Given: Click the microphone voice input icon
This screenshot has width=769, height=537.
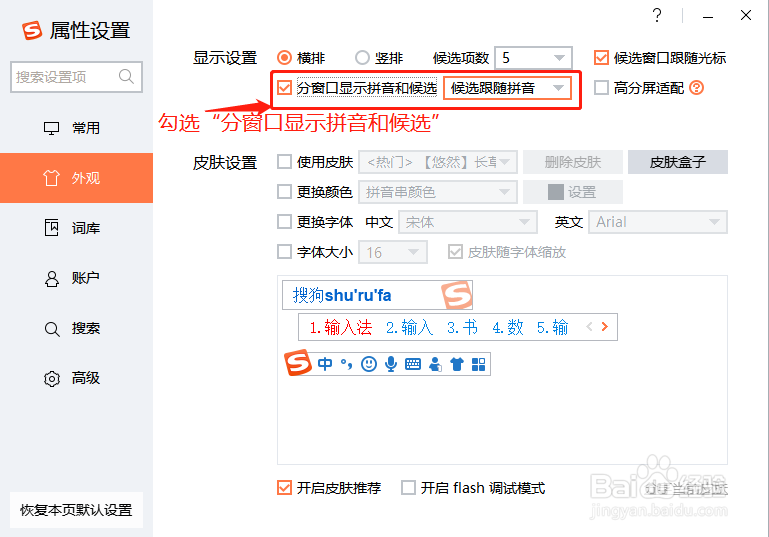Looking at the screenshot, I should (391, 364).
